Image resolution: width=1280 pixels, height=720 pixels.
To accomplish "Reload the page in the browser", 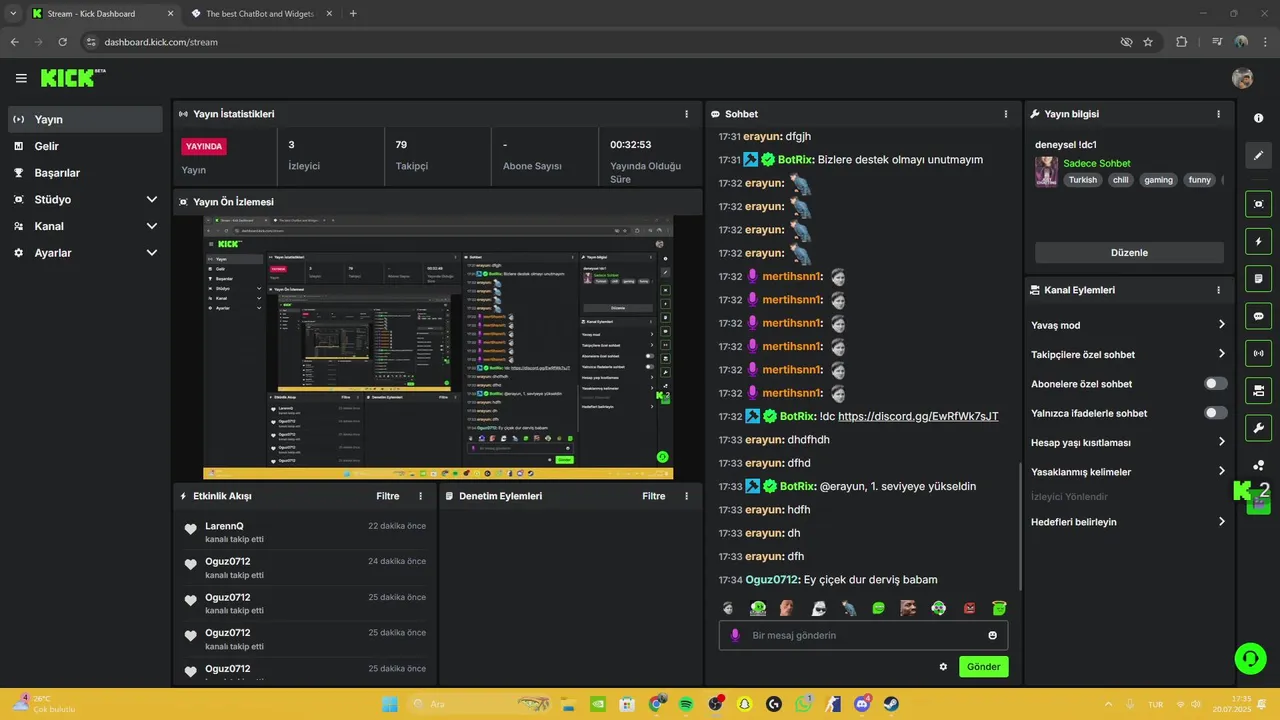I will (62, 42).
